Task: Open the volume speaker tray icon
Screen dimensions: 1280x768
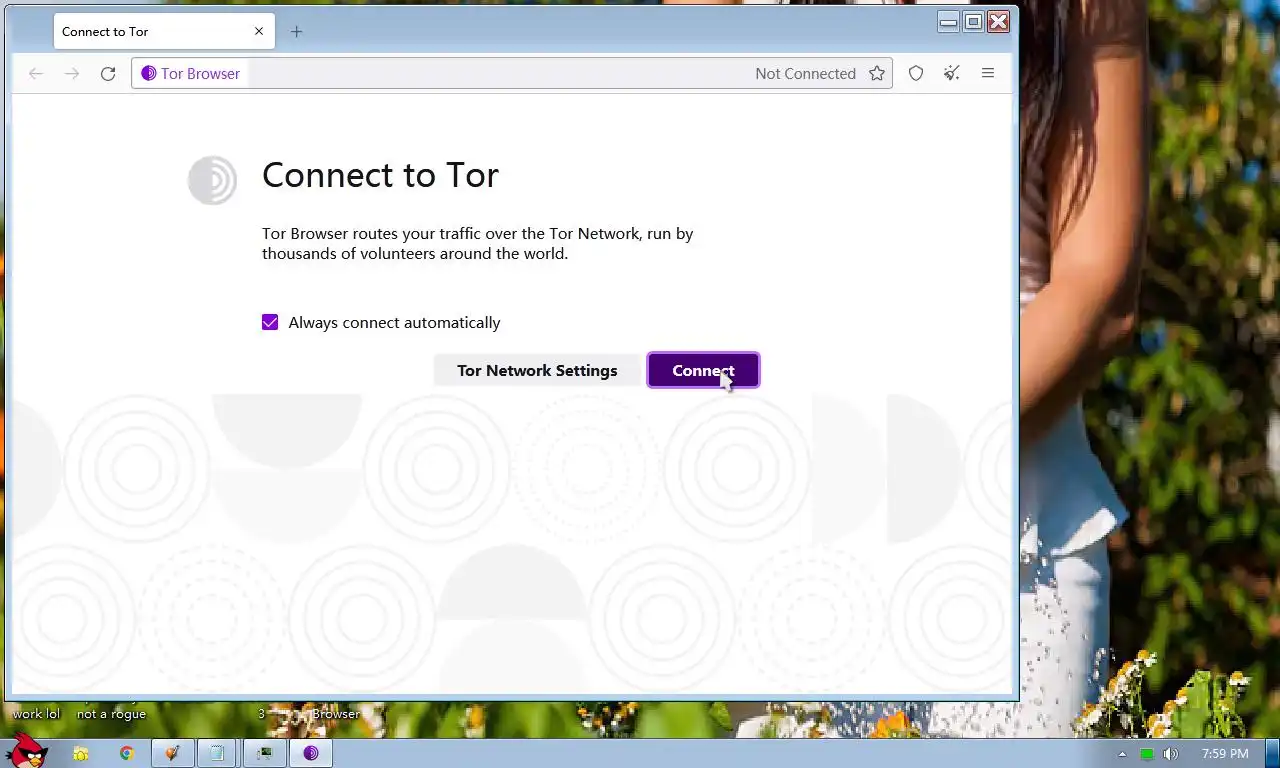Action: [1171, 754]
